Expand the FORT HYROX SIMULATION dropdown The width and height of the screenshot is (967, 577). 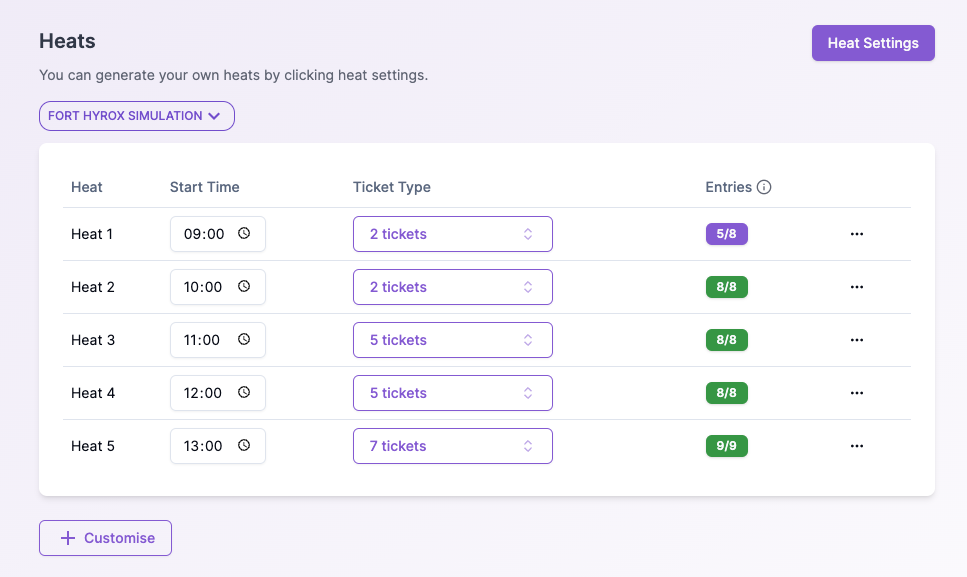pos(136,116)
